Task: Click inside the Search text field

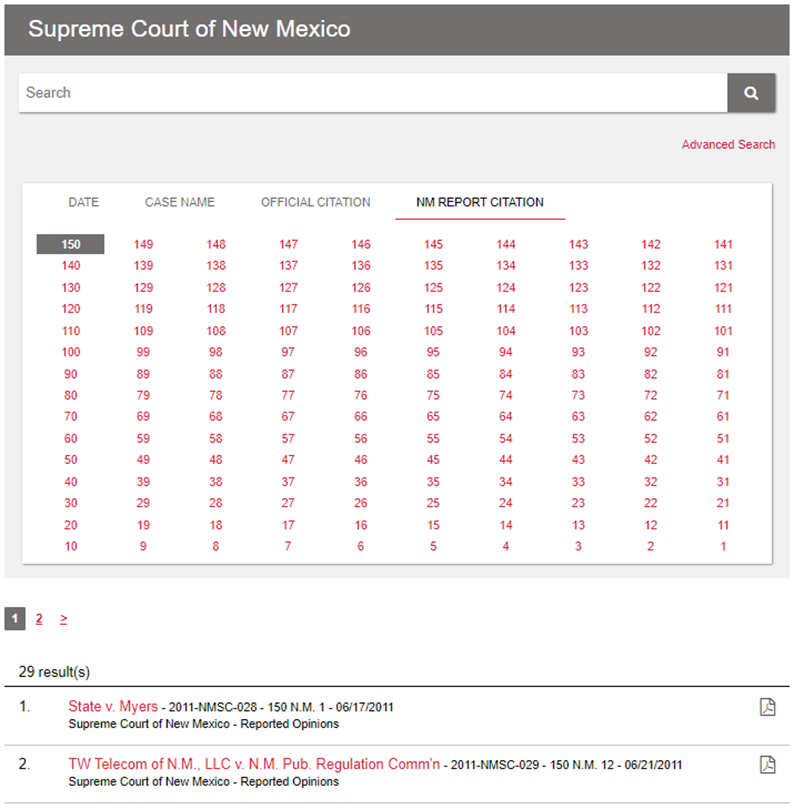Action: click(x=372, y=93)
